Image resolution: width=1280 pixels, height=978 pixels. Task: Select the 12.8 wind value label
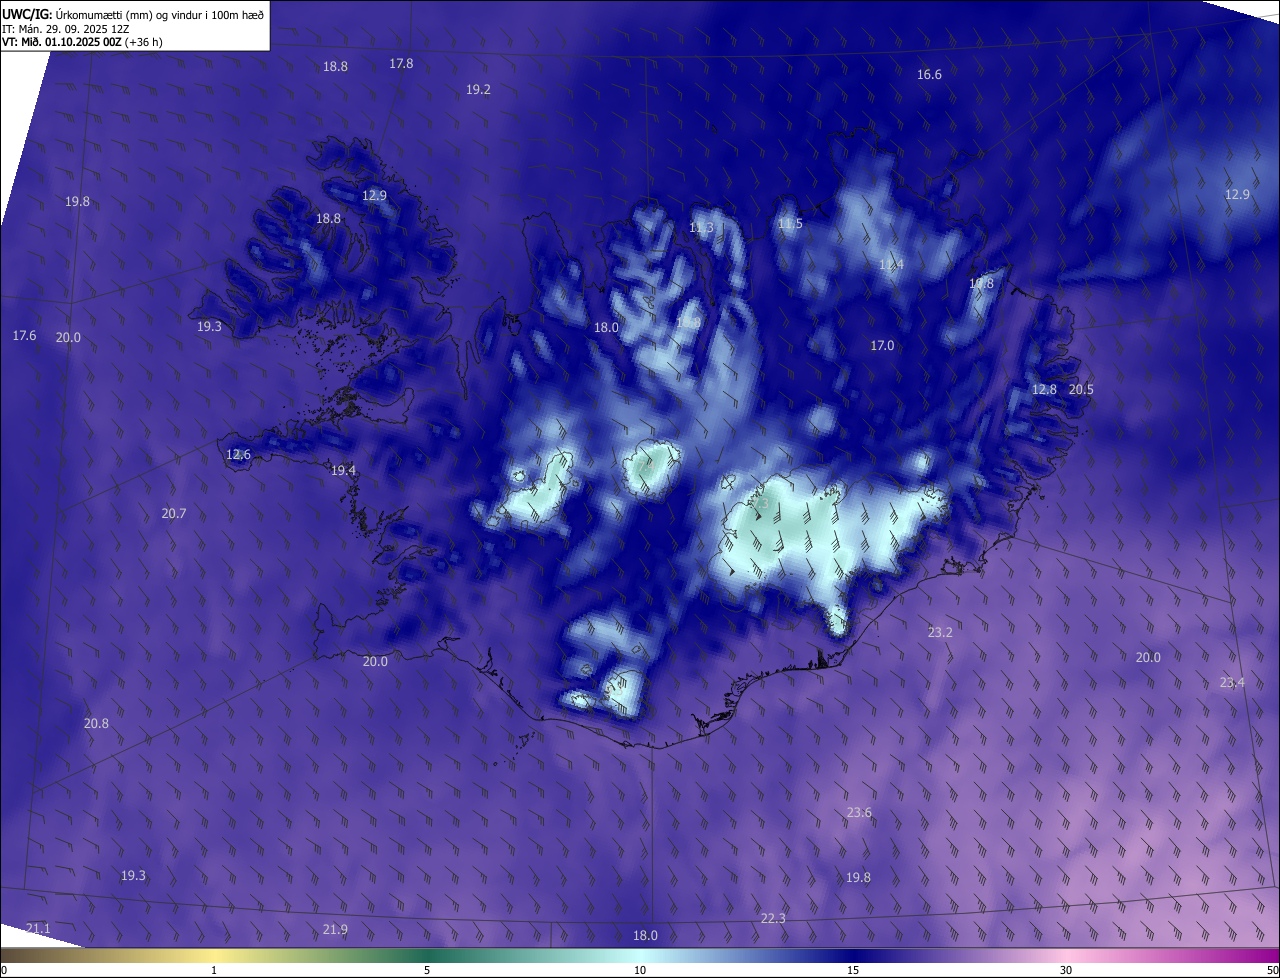click(x=1044, y=389)
